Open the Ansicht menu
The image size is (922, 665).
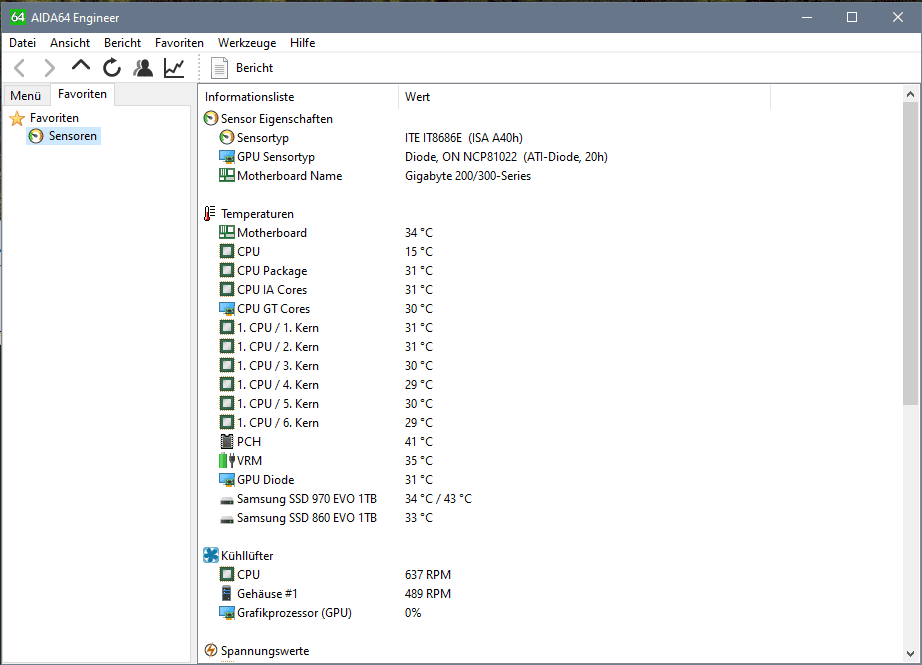70,43
